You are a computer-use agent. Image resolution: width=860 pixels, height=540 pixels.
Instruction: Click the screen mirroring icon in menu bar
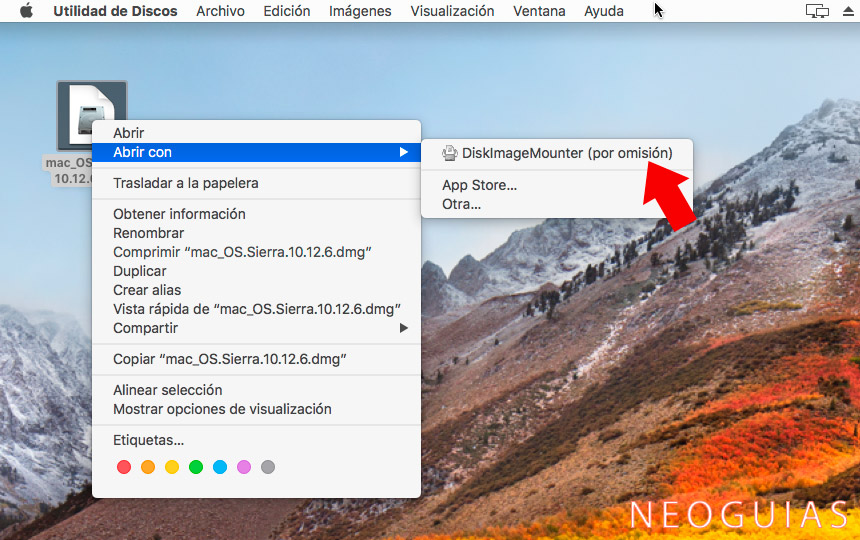[817, 11]
